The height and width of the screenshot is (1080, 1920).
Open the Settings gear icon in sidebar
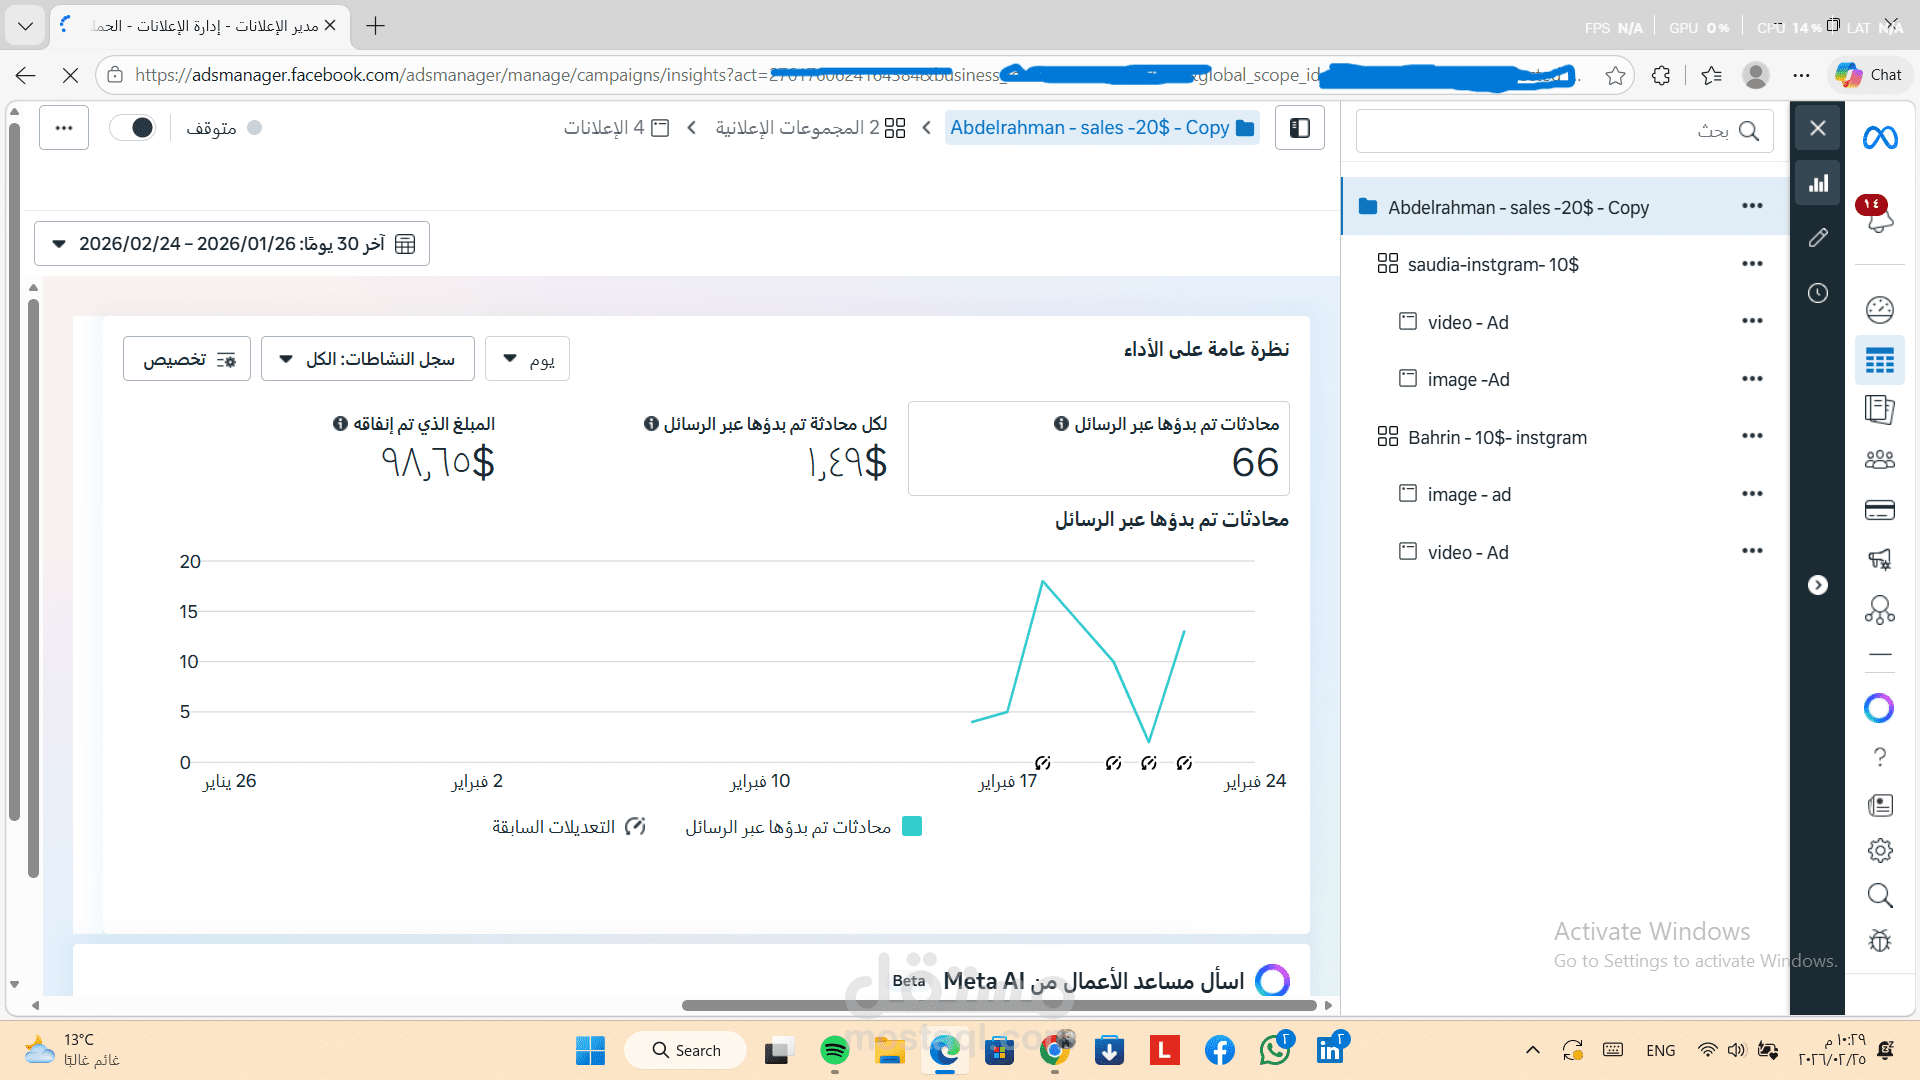pyautogui.click(x=1880, y=850)
